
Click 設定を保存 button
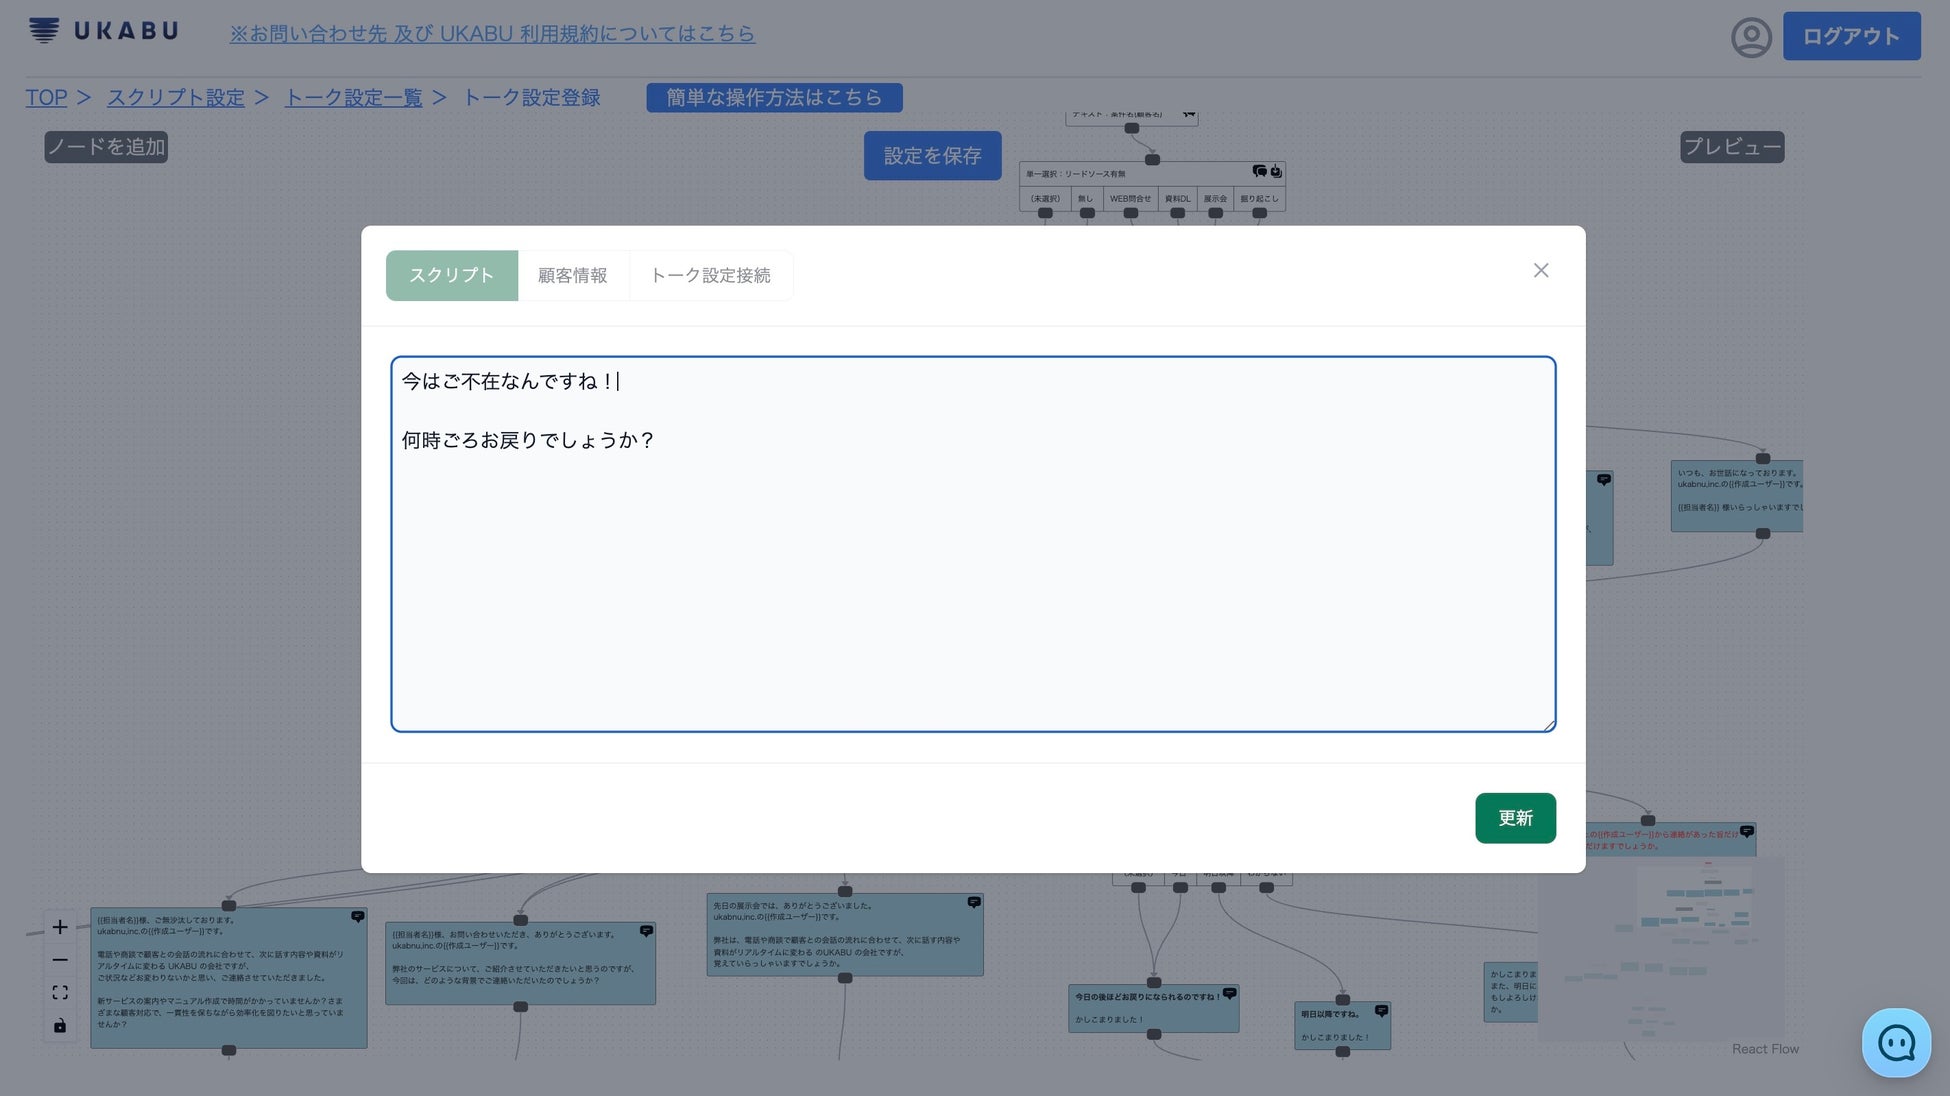click(x=932, y=155)
